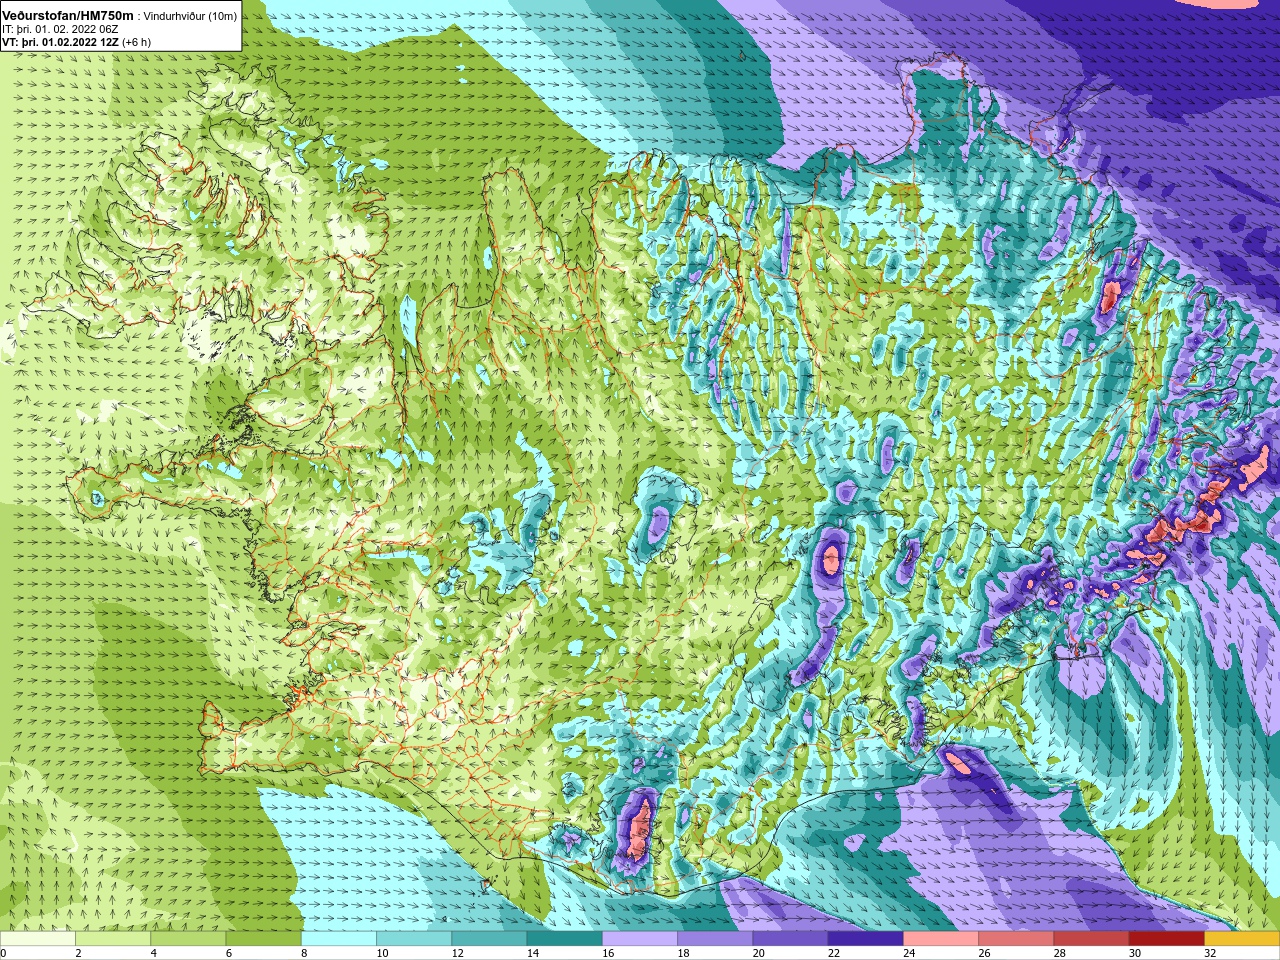Click the legend scale label "8"
This screenshot has width=1280, height=960.
coord(304,953)
